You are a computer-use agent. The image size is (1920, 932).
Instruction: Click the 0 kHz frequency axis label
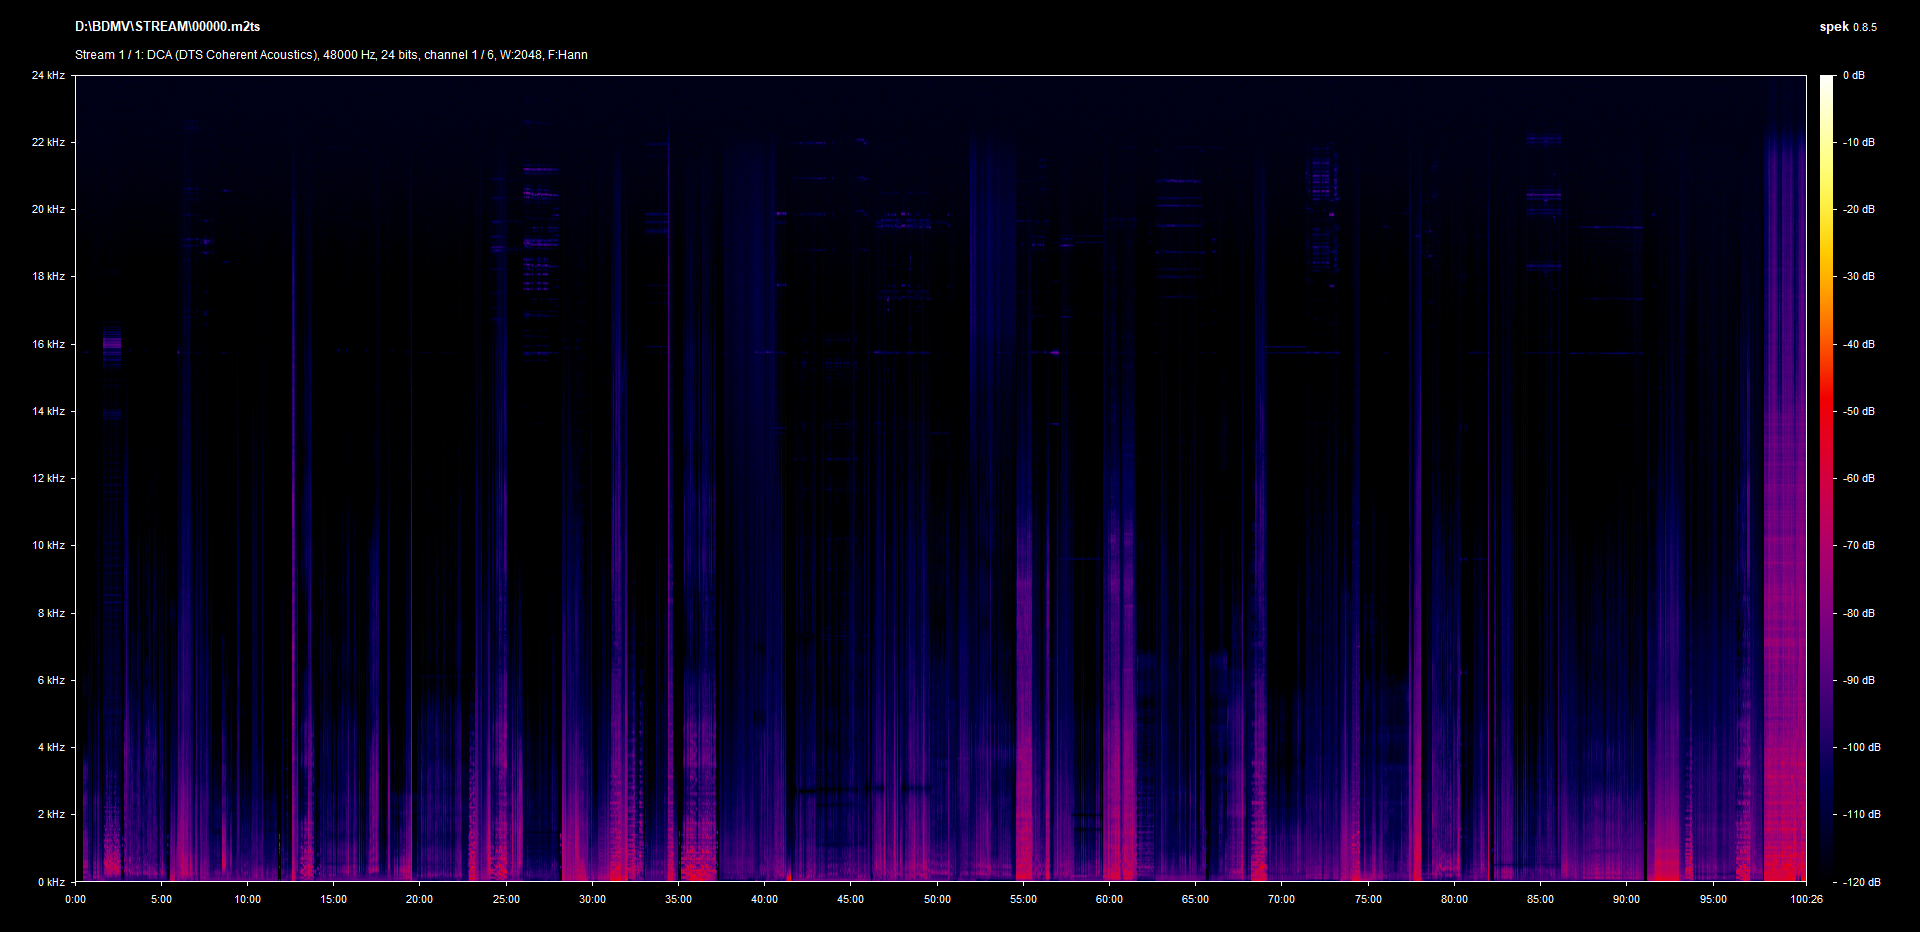(51, 882)
